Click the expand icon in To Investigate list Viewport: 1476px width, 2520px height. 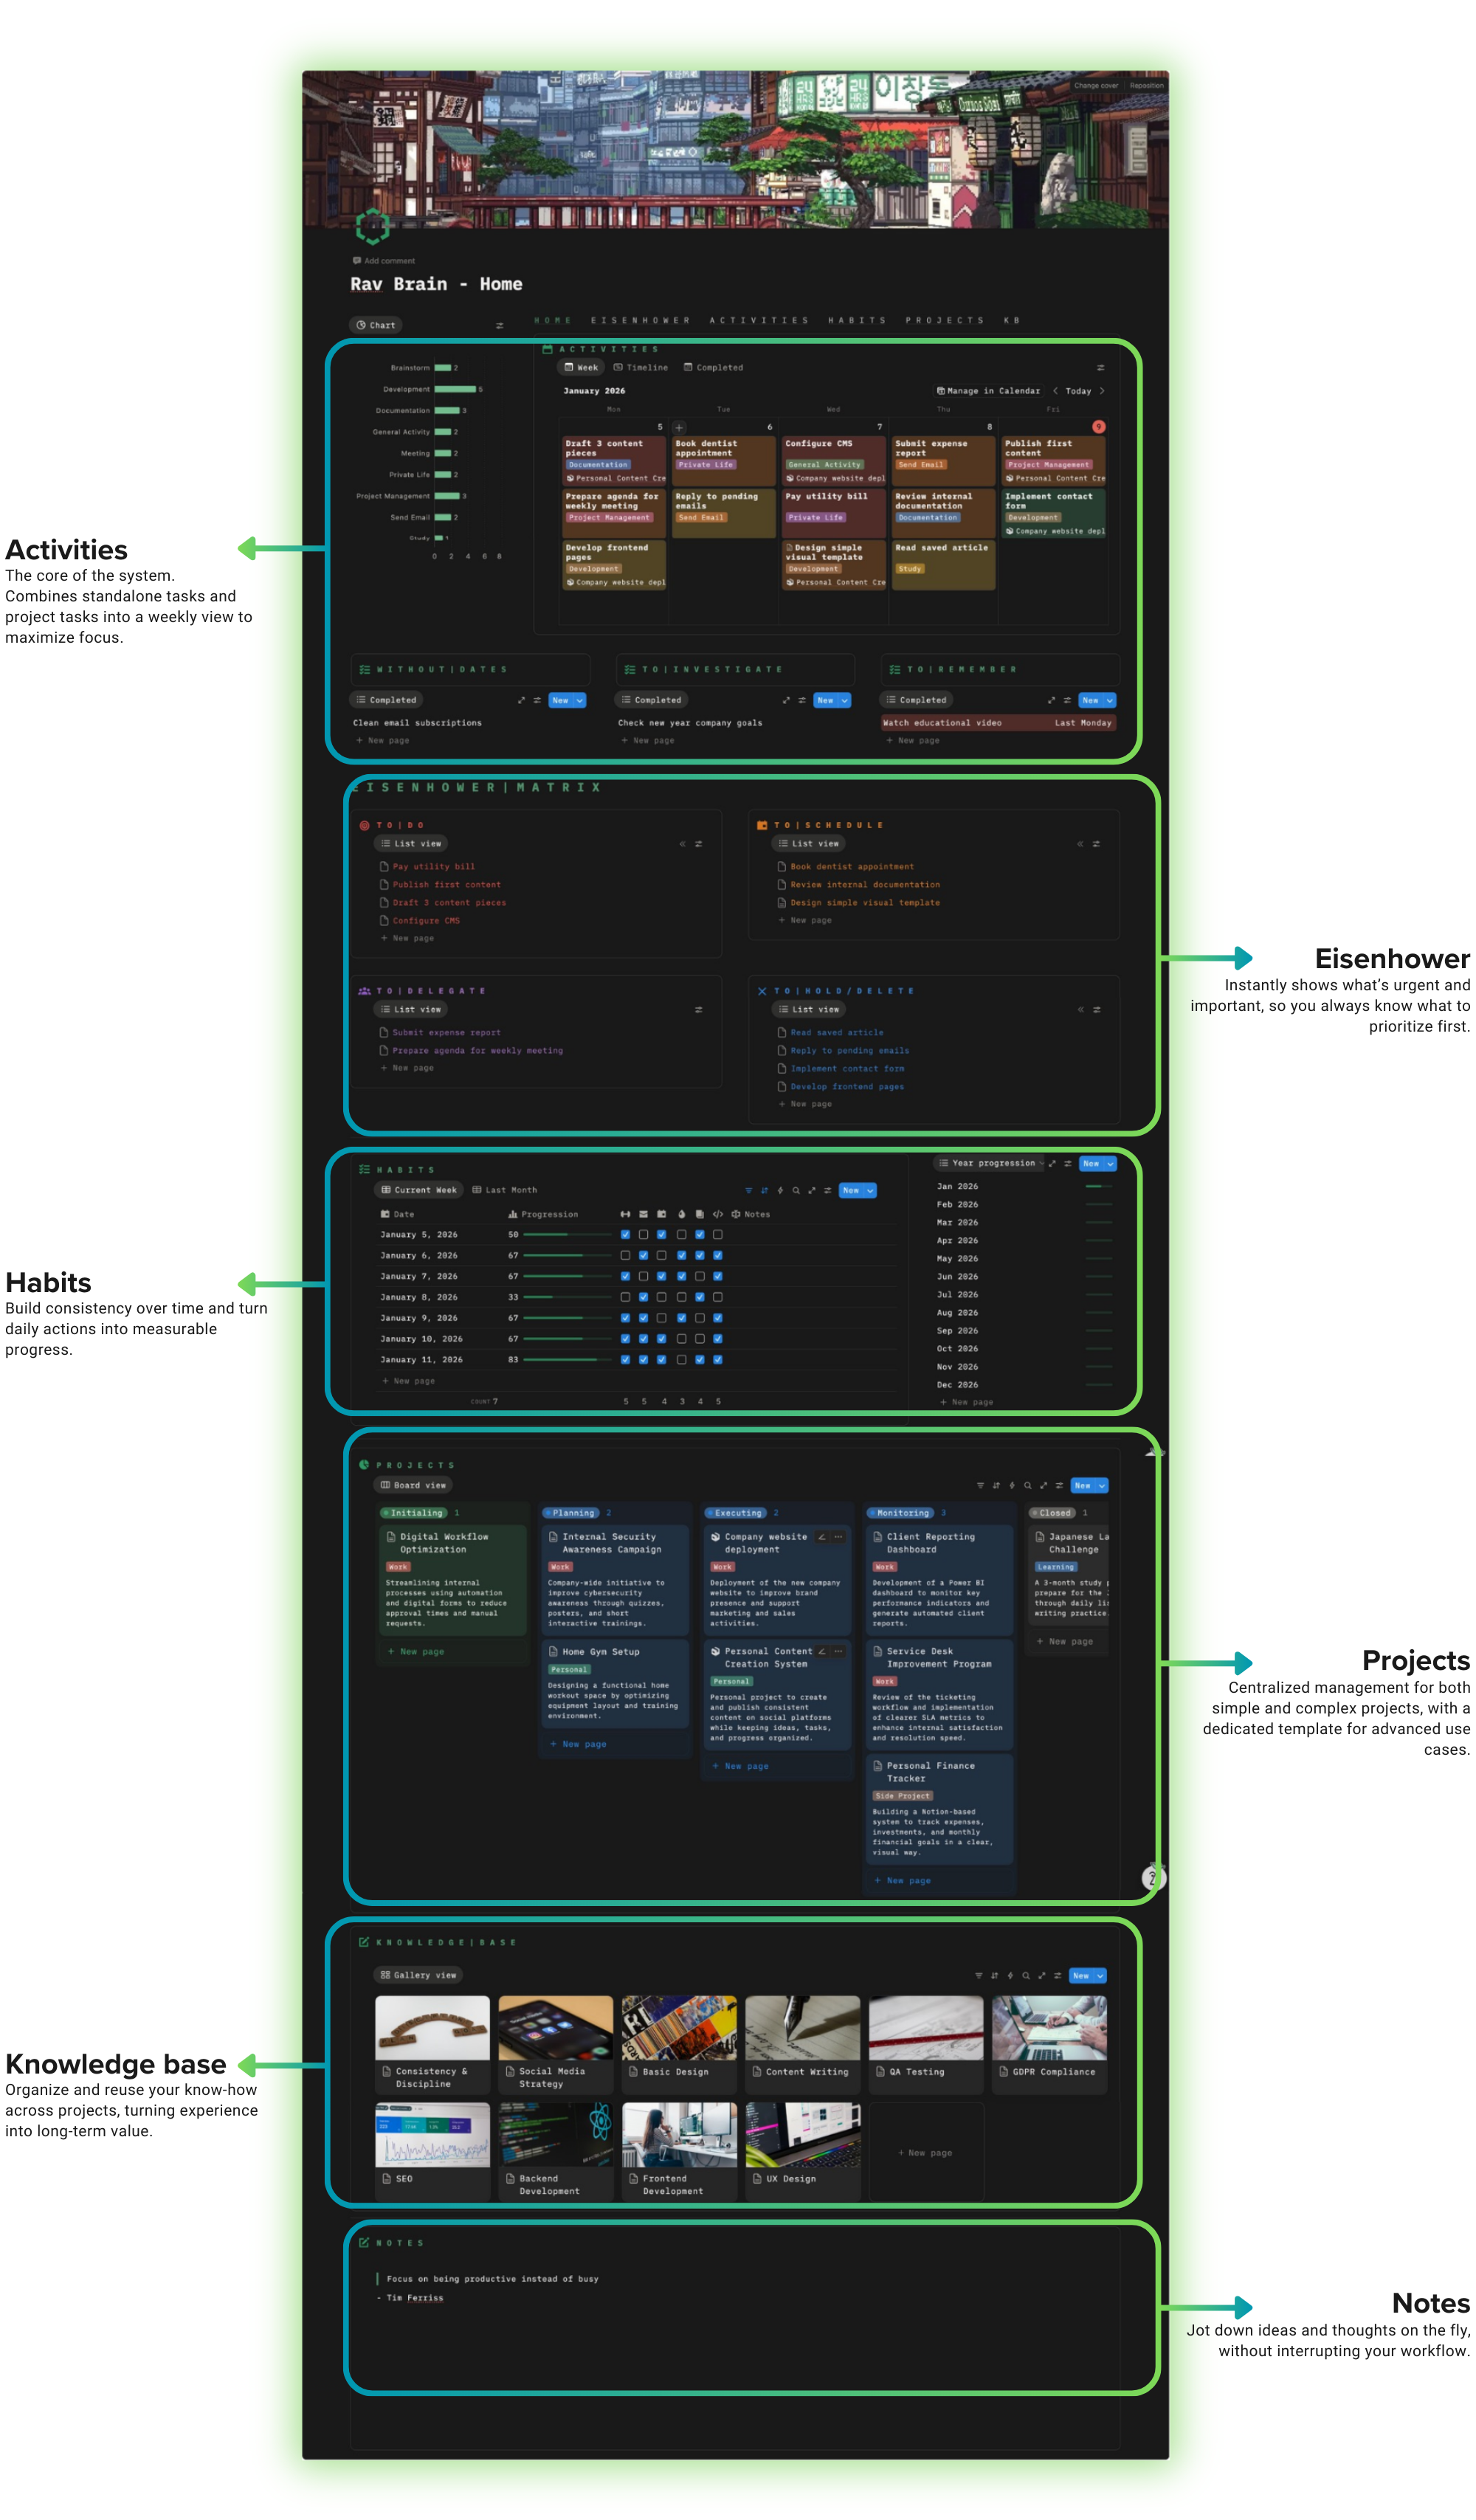786,701
